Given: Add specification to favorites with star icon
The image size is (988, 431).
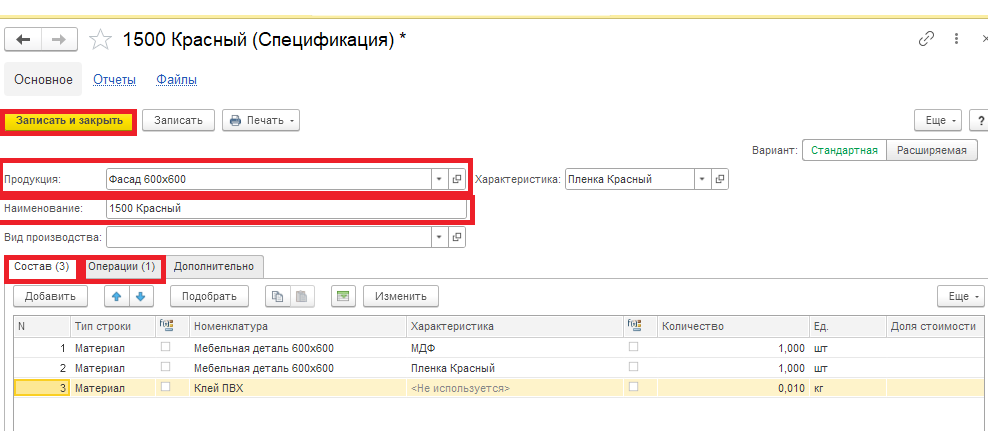Looking at the screenshot, I should (x=100, y=40).
